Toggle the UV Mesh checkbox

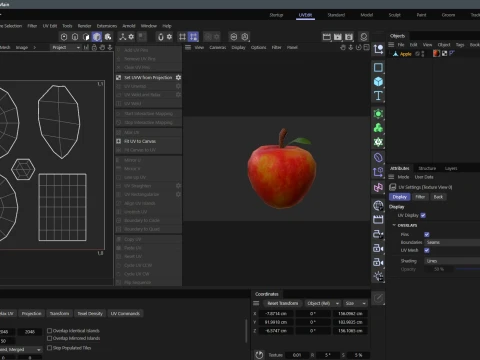pyautogui.click(x=427, y=250)
